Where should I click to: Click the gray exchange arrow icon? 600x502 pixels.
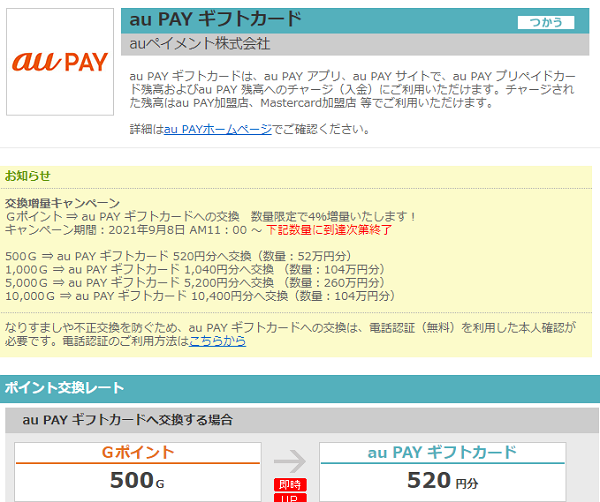click(290, 461)
